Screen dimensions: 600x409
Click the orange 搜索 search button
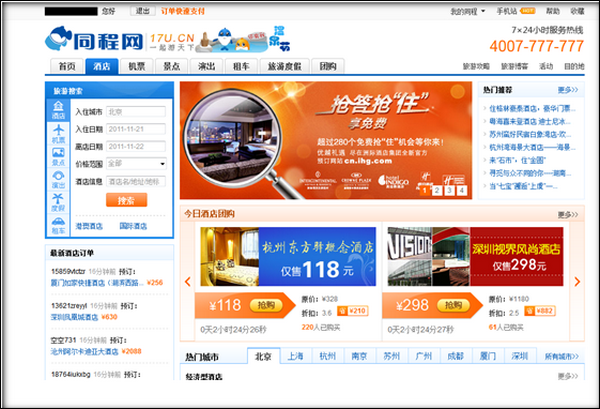click(126, 200)
